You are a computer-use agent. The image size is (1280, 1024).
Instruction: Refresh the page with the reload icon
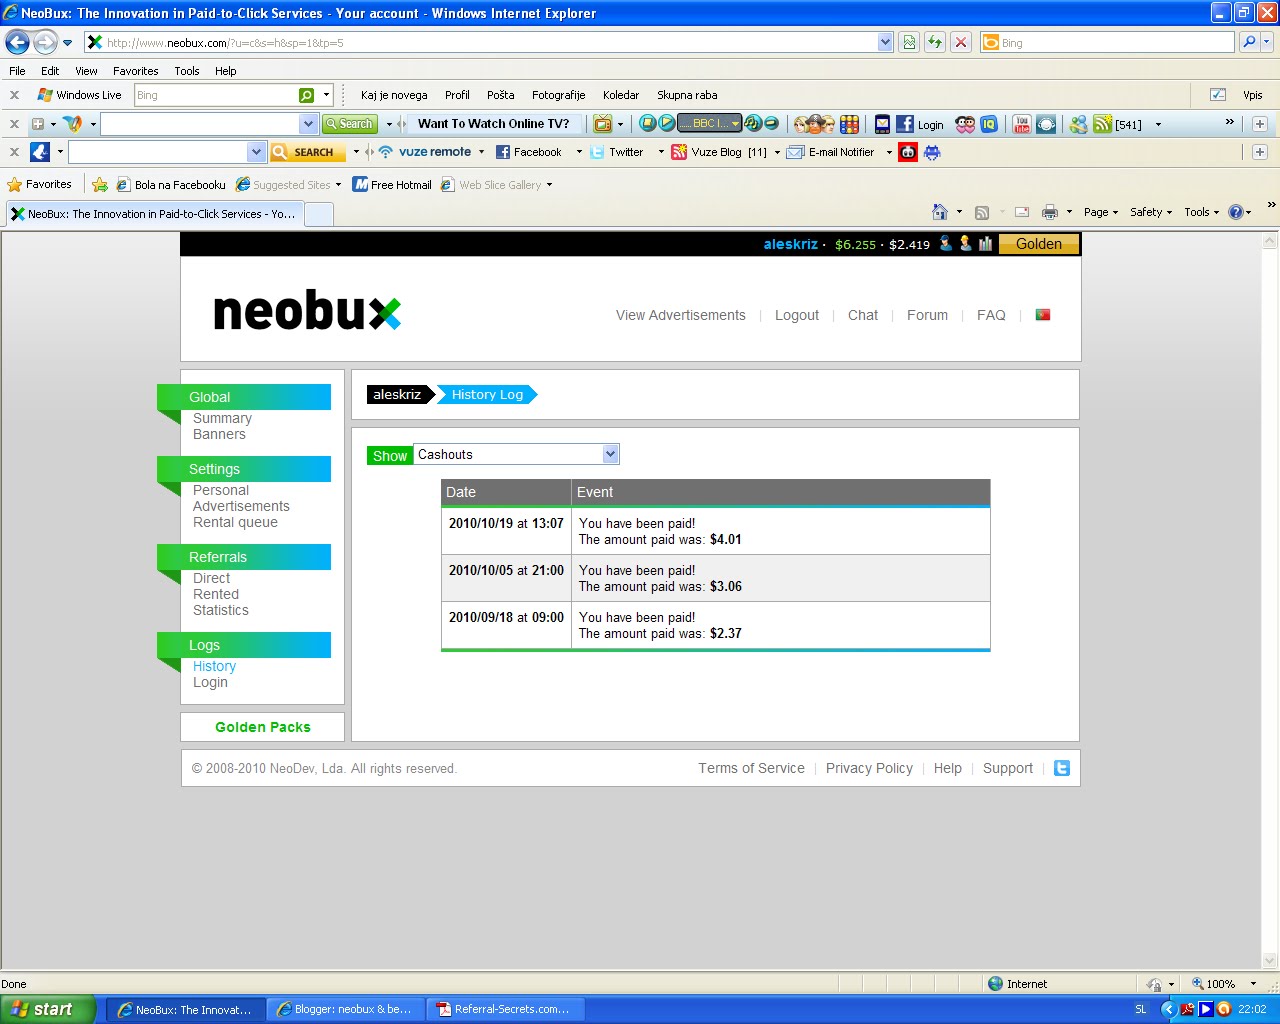936,42
